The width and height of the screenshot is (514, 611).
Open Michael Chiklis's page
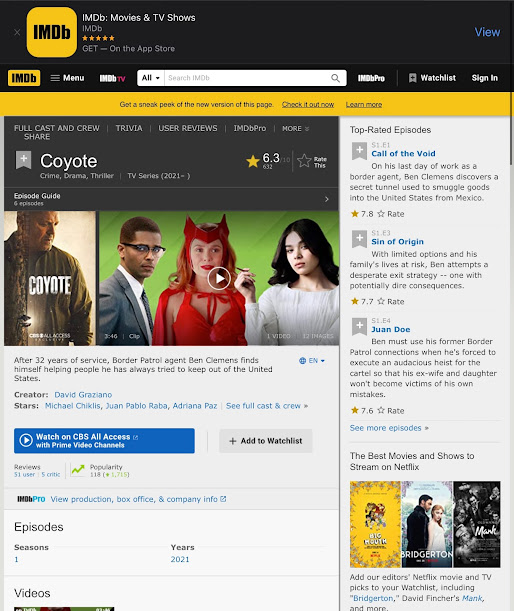tap(72, 406)
